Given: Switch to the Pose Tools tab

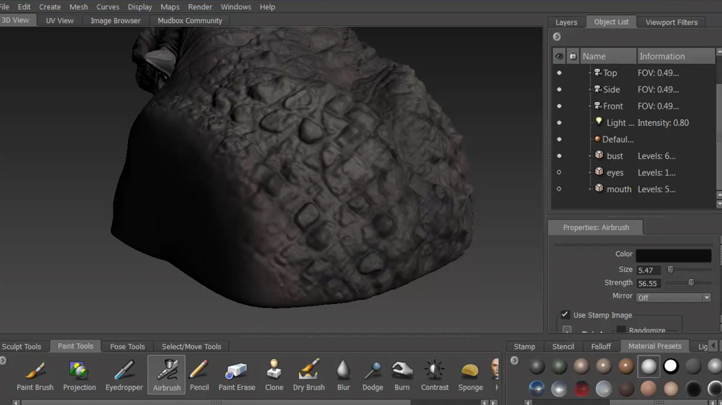Looking at the screenshot, I should [x=127, y=347].
